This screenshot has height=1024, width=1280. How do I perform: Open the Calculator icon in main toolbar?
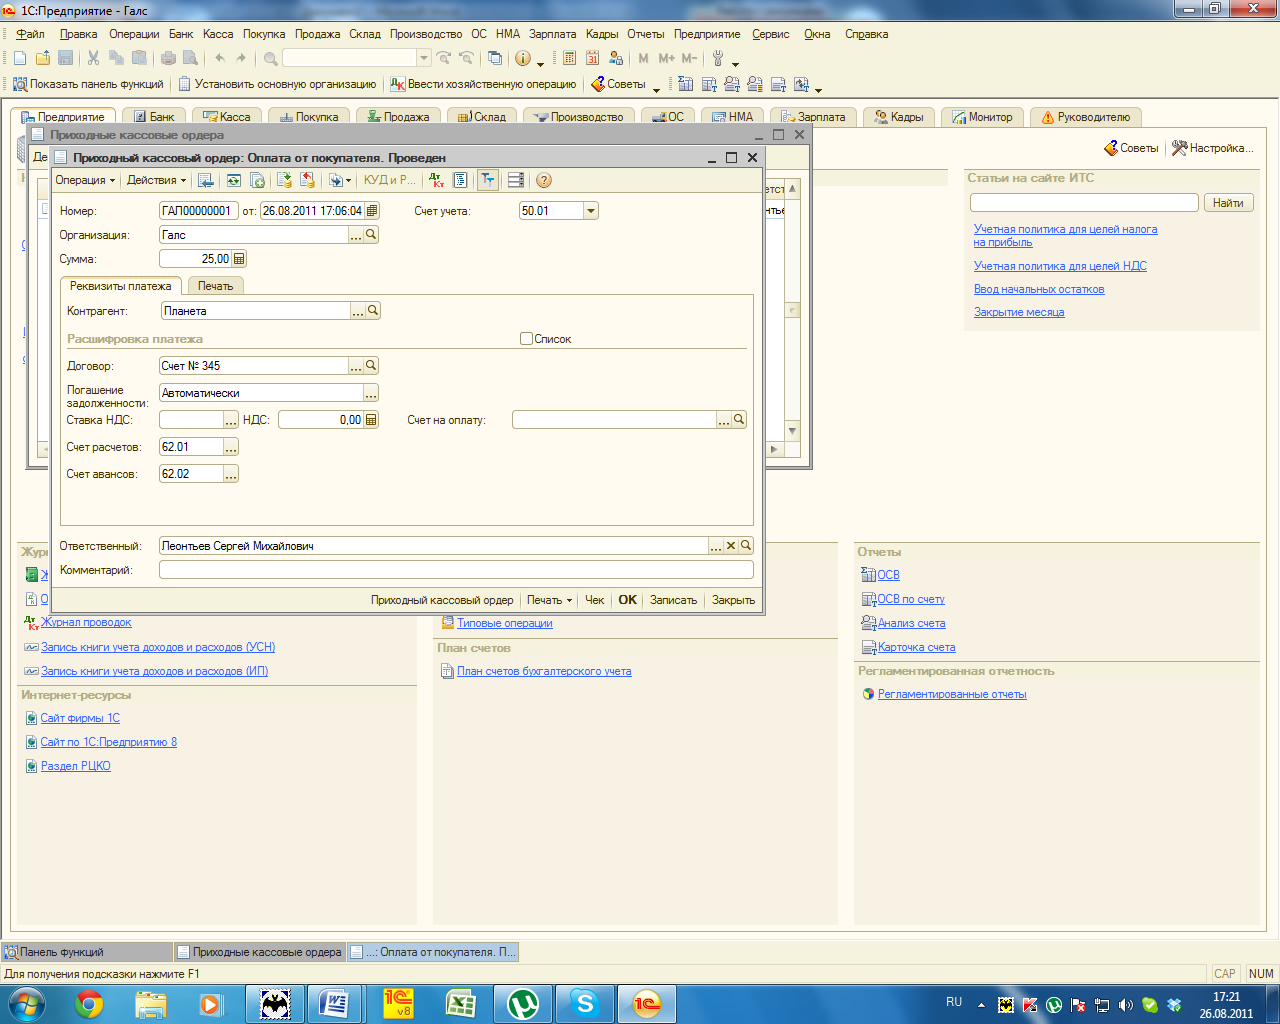(570, 58)
